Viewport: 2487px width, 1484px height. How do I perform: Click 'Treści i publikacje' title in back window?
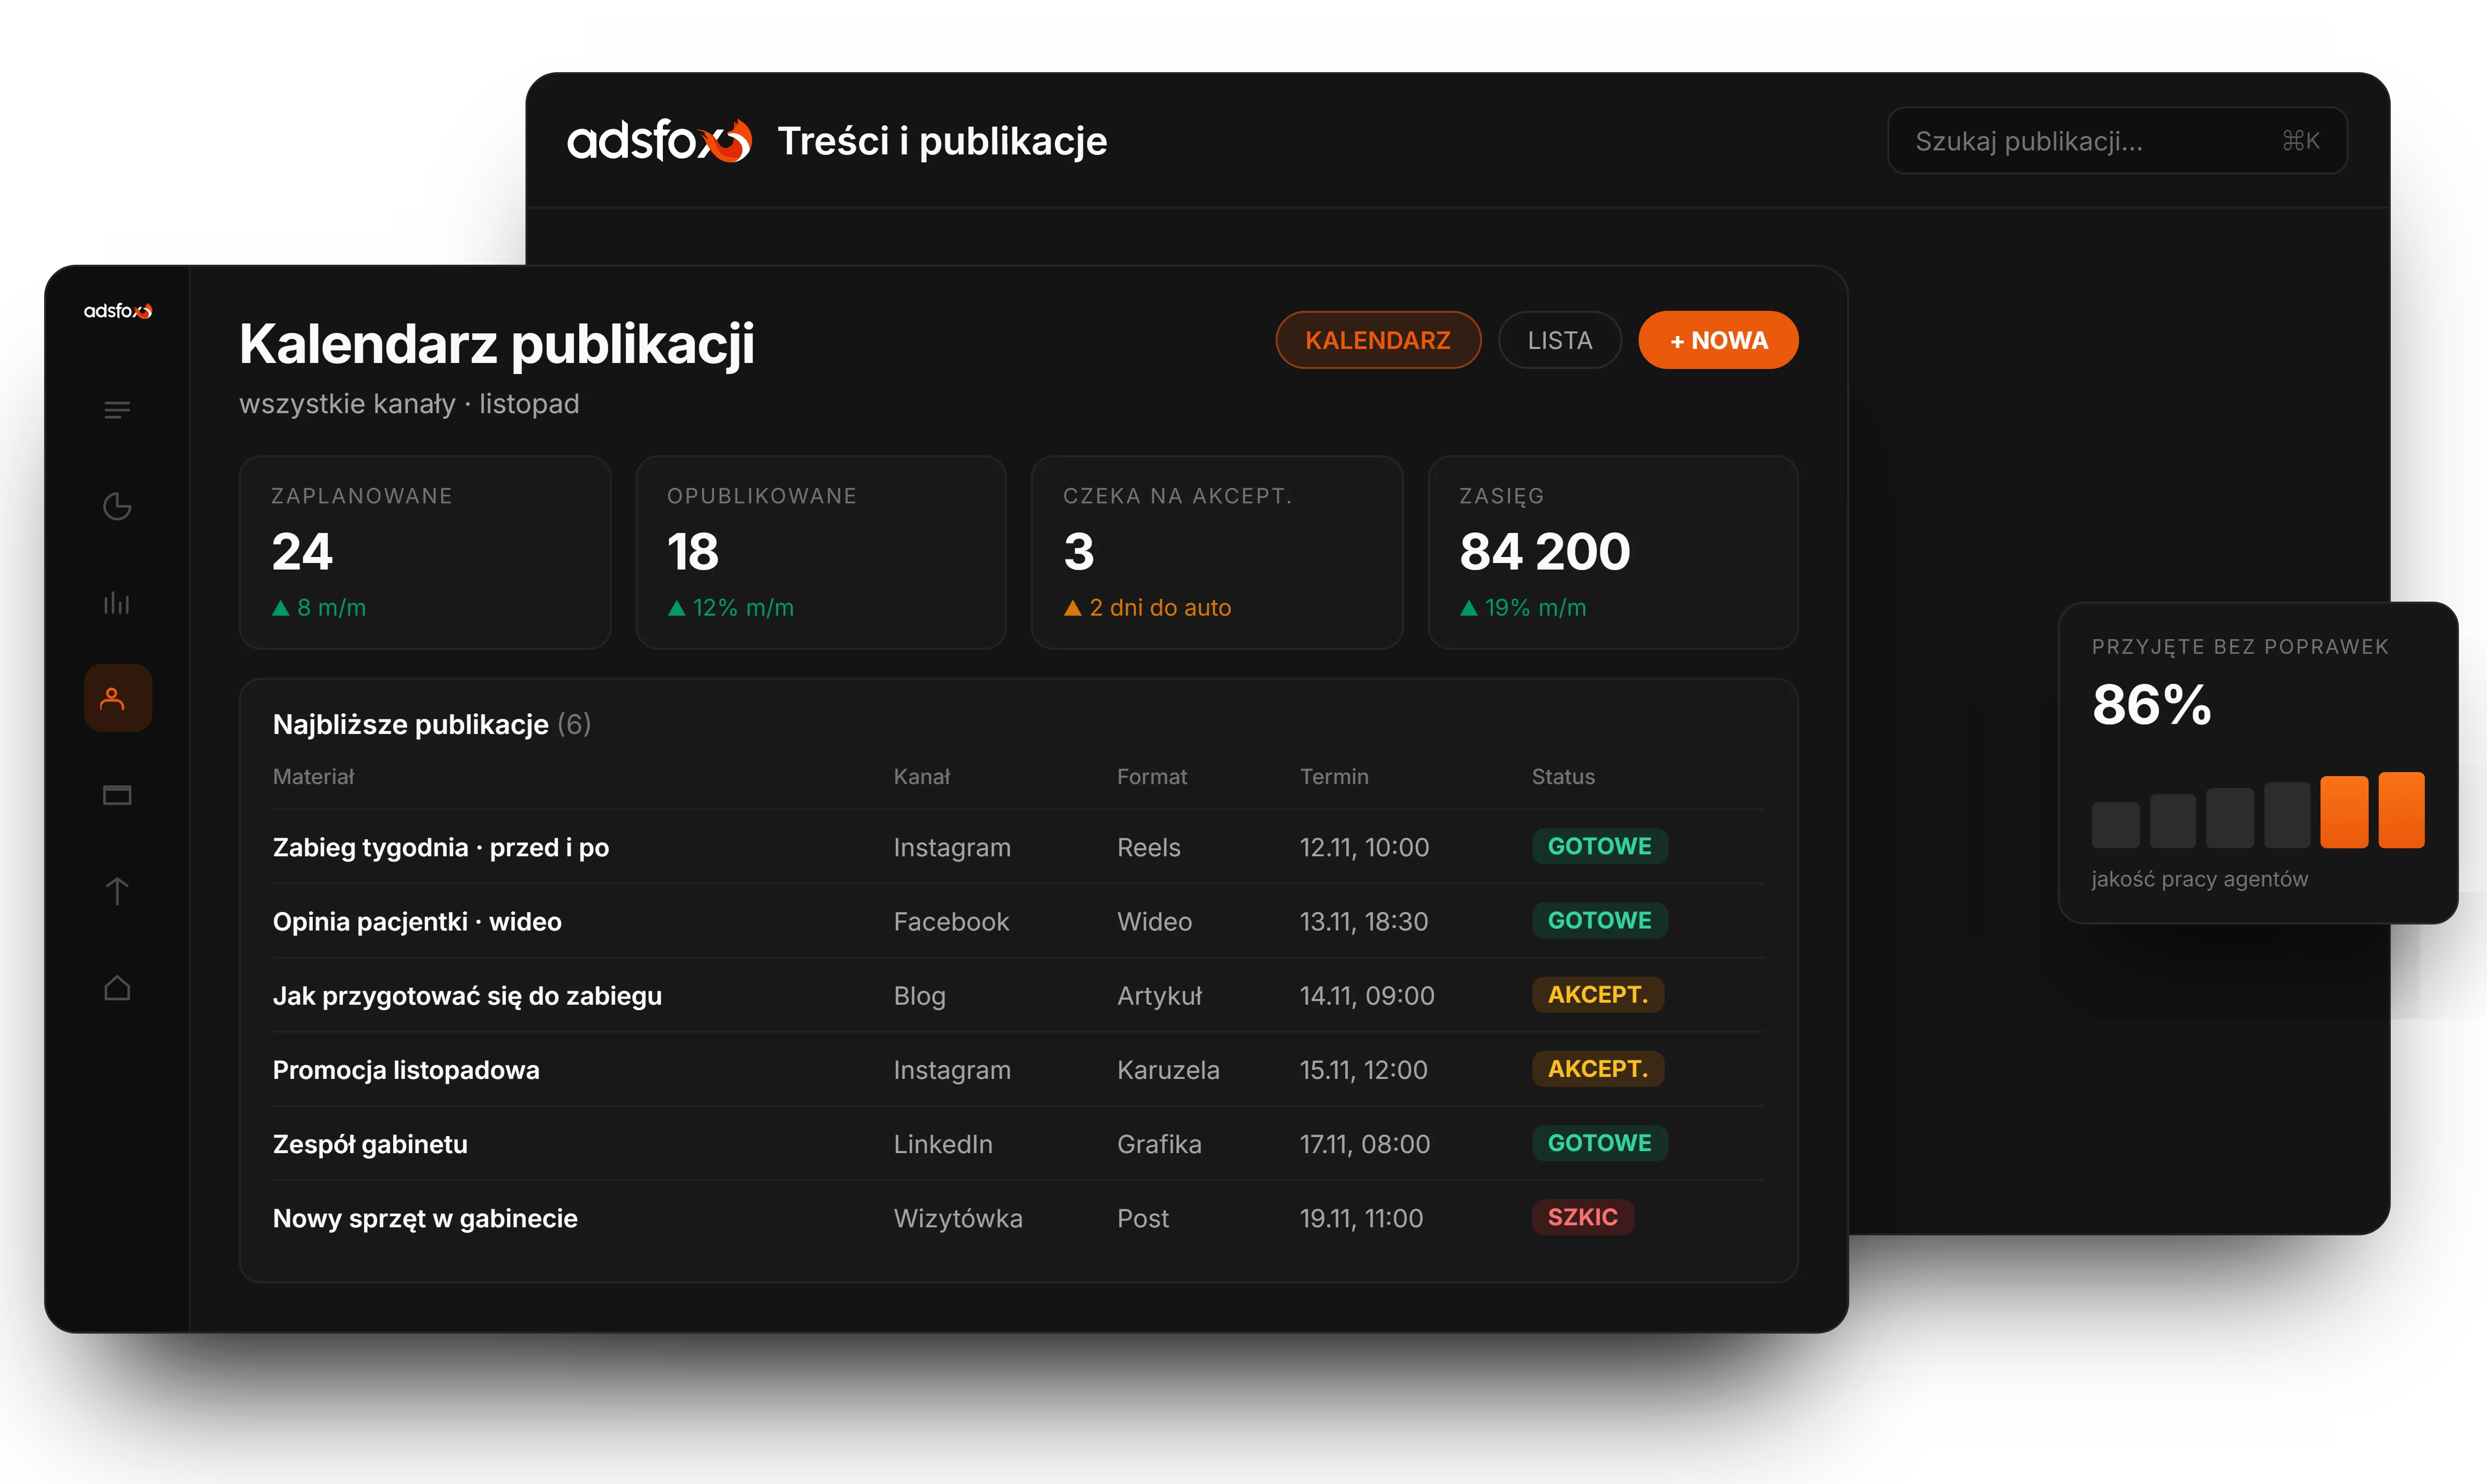(x=942, y=141)
